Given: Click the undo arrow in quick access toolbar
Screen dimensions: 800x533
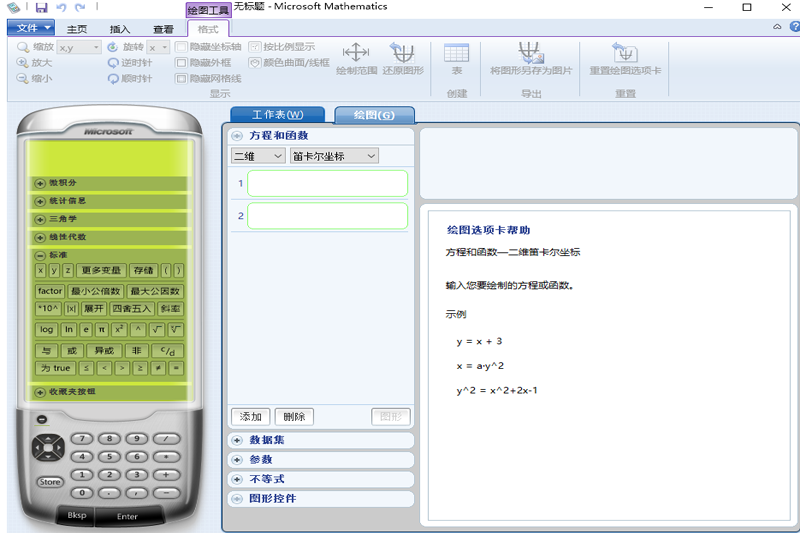Looking at the screenshot, I should tap(61, 7).
